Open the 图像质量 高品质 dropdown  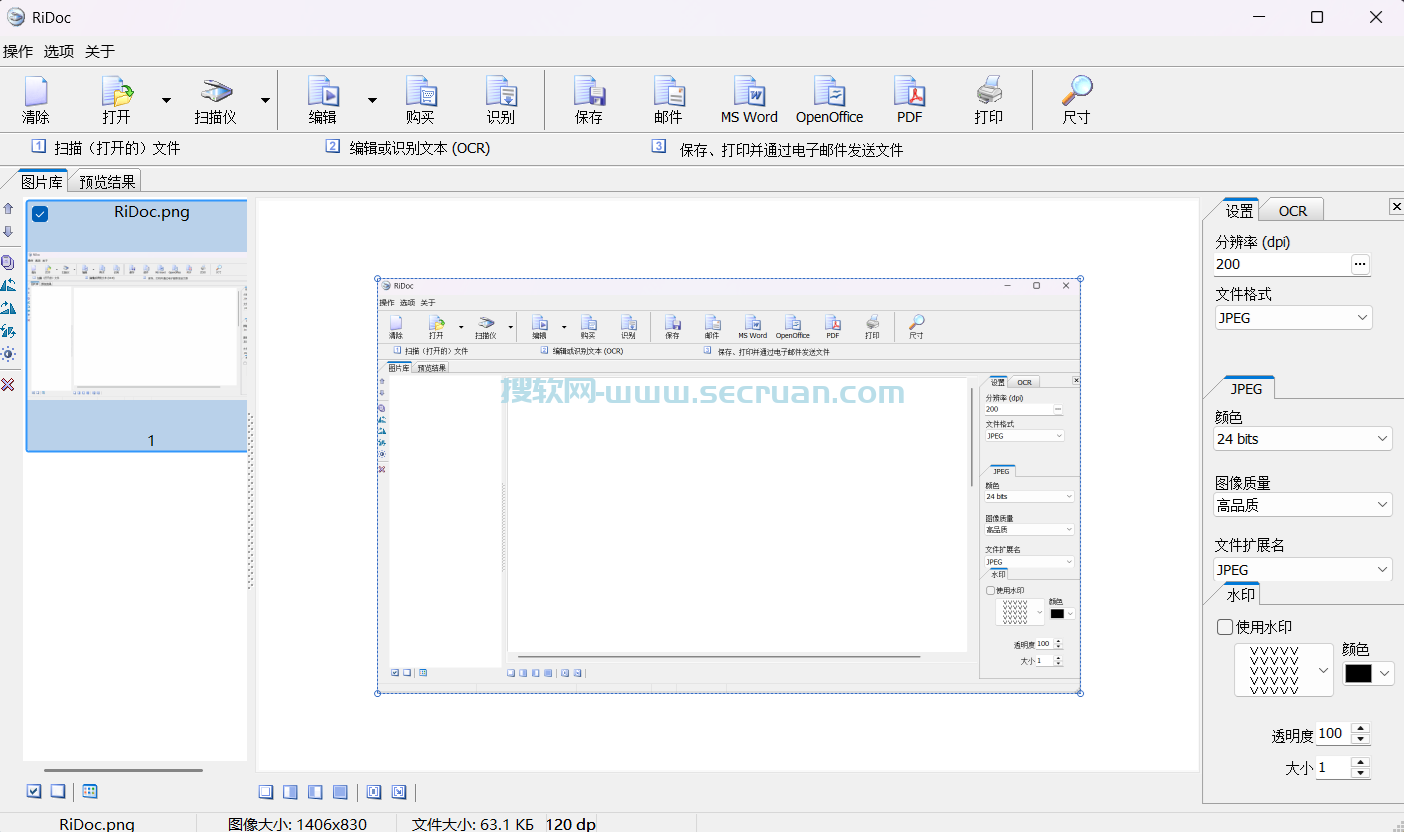1303,505
